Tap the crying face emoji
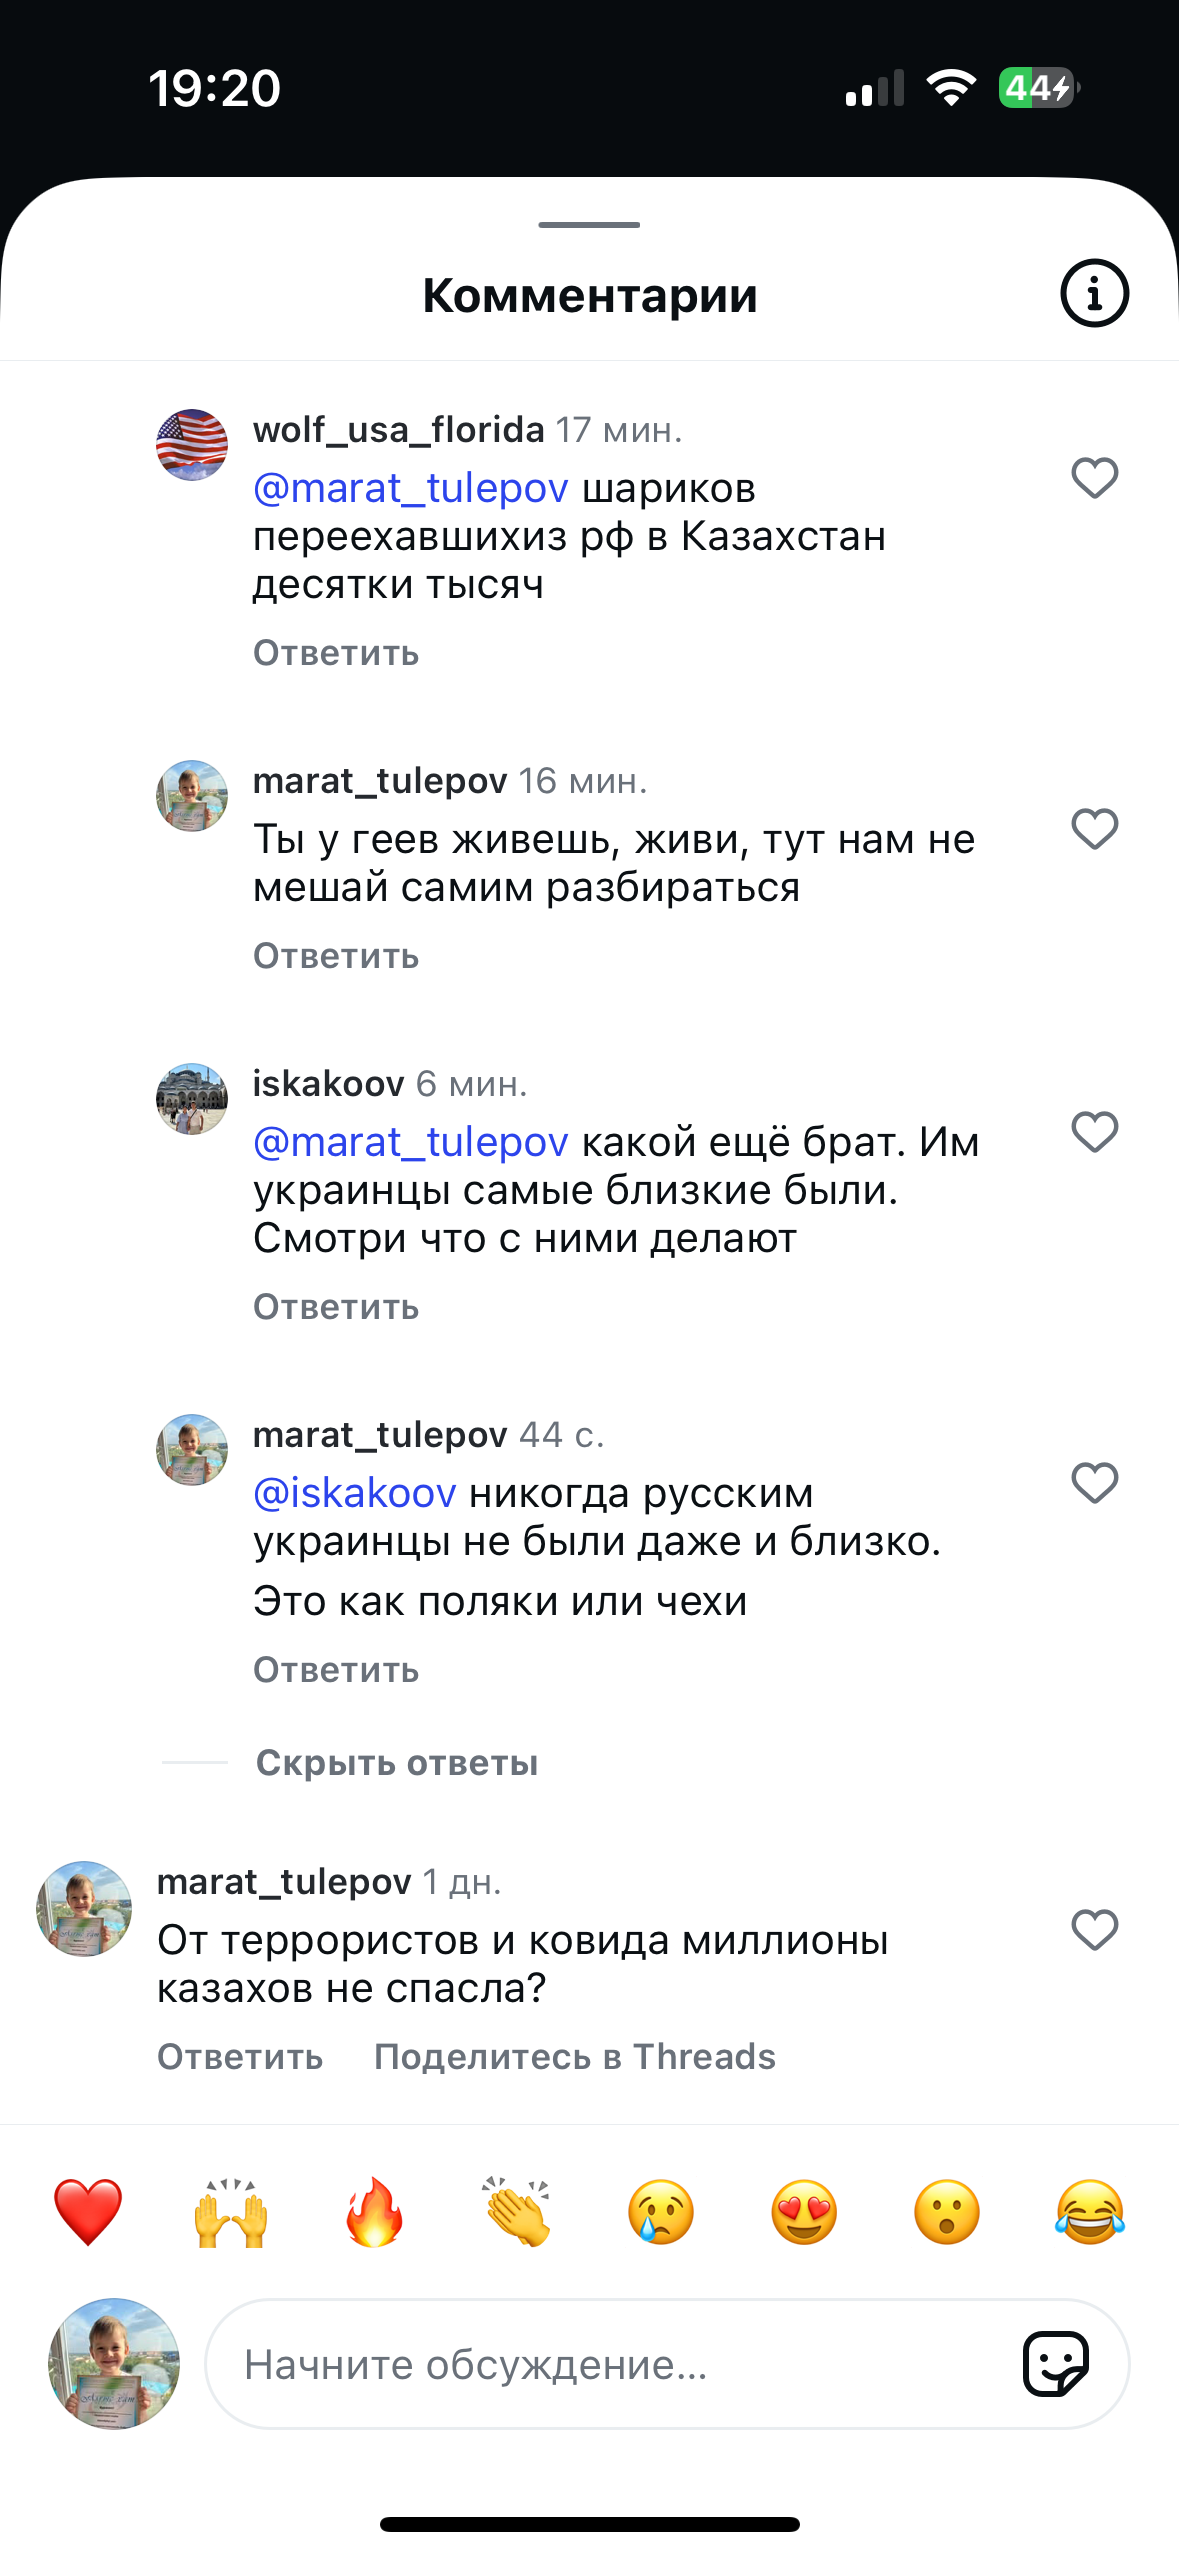The height and width of the screenshot is (2556, 1179). click(x=660, y=2212)
